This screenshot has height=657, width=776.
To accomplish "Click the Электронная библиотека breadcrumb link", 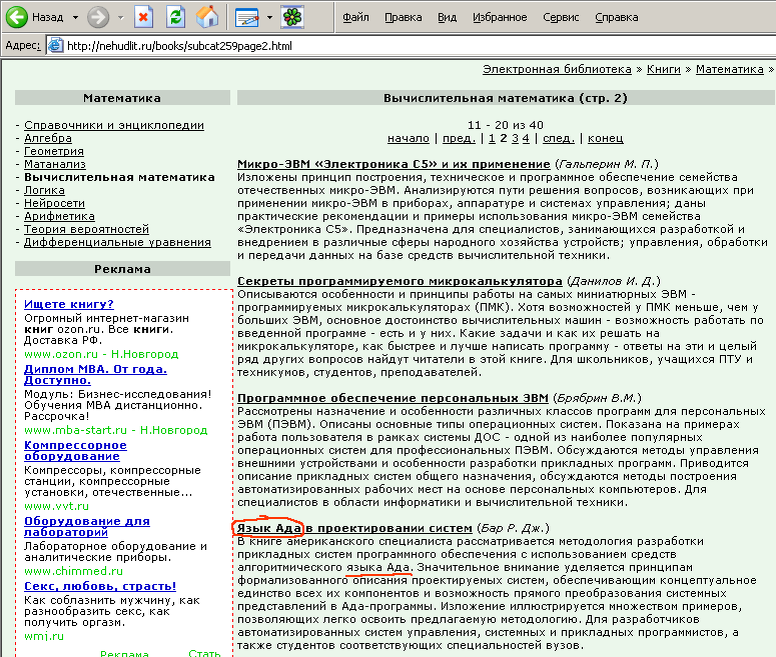I will pyautogui.click(x=557, y=69).
